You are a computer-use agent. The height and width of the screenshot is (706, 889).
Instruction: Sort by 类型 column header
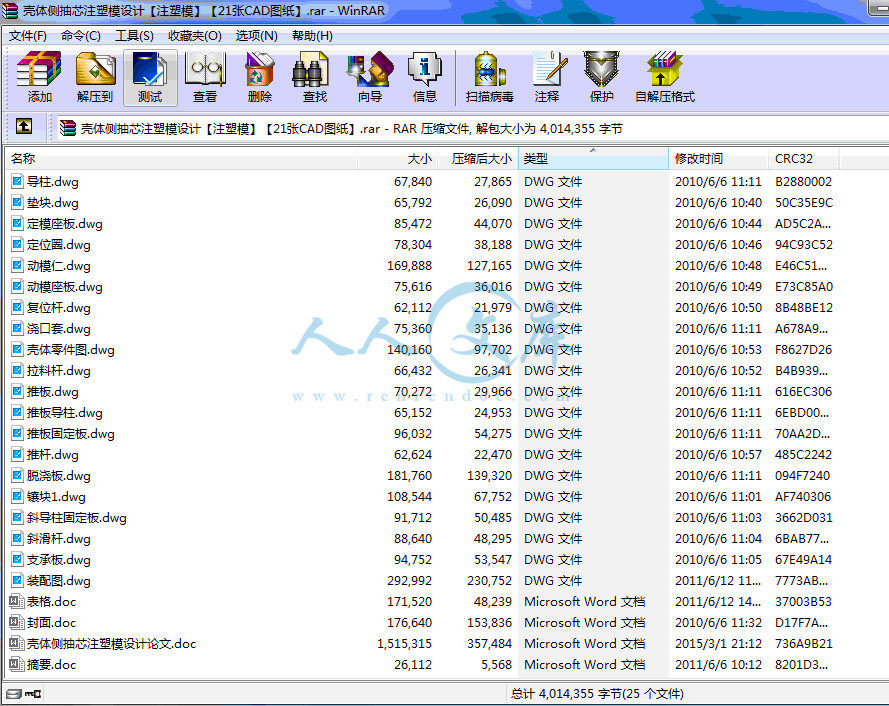[593, 159]
